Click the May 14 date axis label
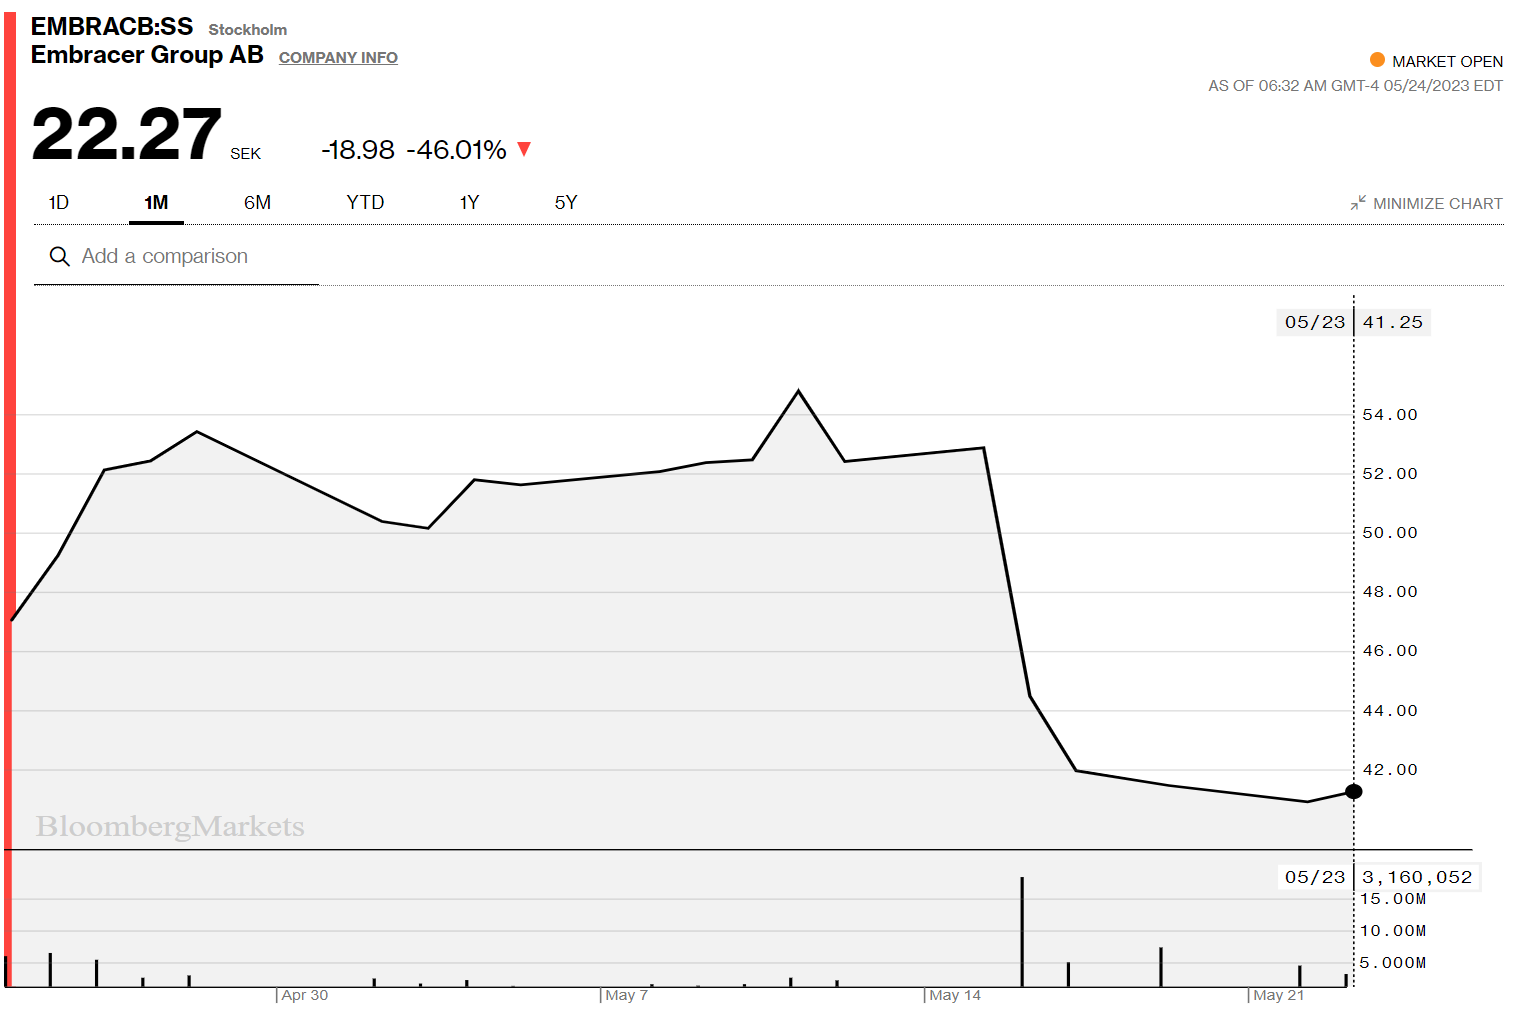The height and width of the screenshot is (1022, 1533). 955,995
